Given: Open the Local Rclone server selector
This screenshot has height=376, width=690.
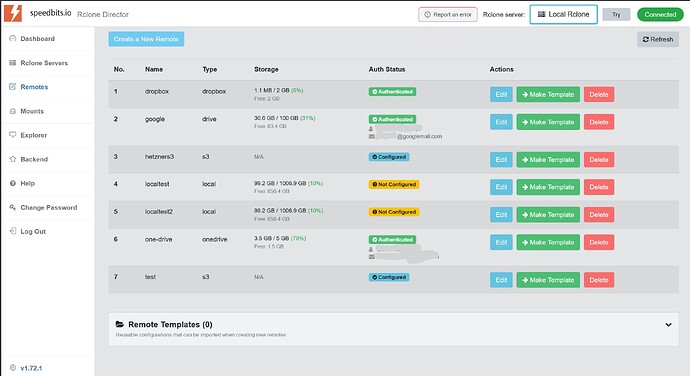Looking at the screenshot, I should coord(563,14).
